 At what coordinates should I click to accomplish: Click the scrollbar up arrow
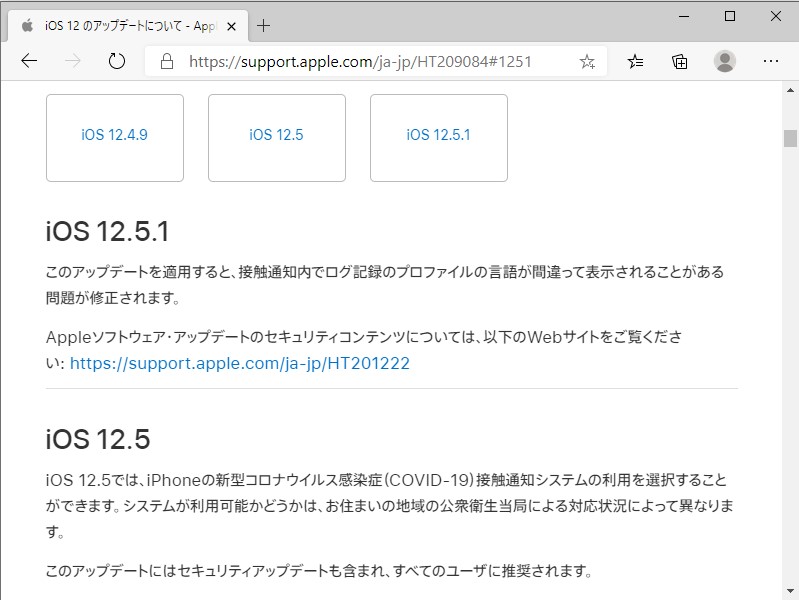(x=790, y=90)
